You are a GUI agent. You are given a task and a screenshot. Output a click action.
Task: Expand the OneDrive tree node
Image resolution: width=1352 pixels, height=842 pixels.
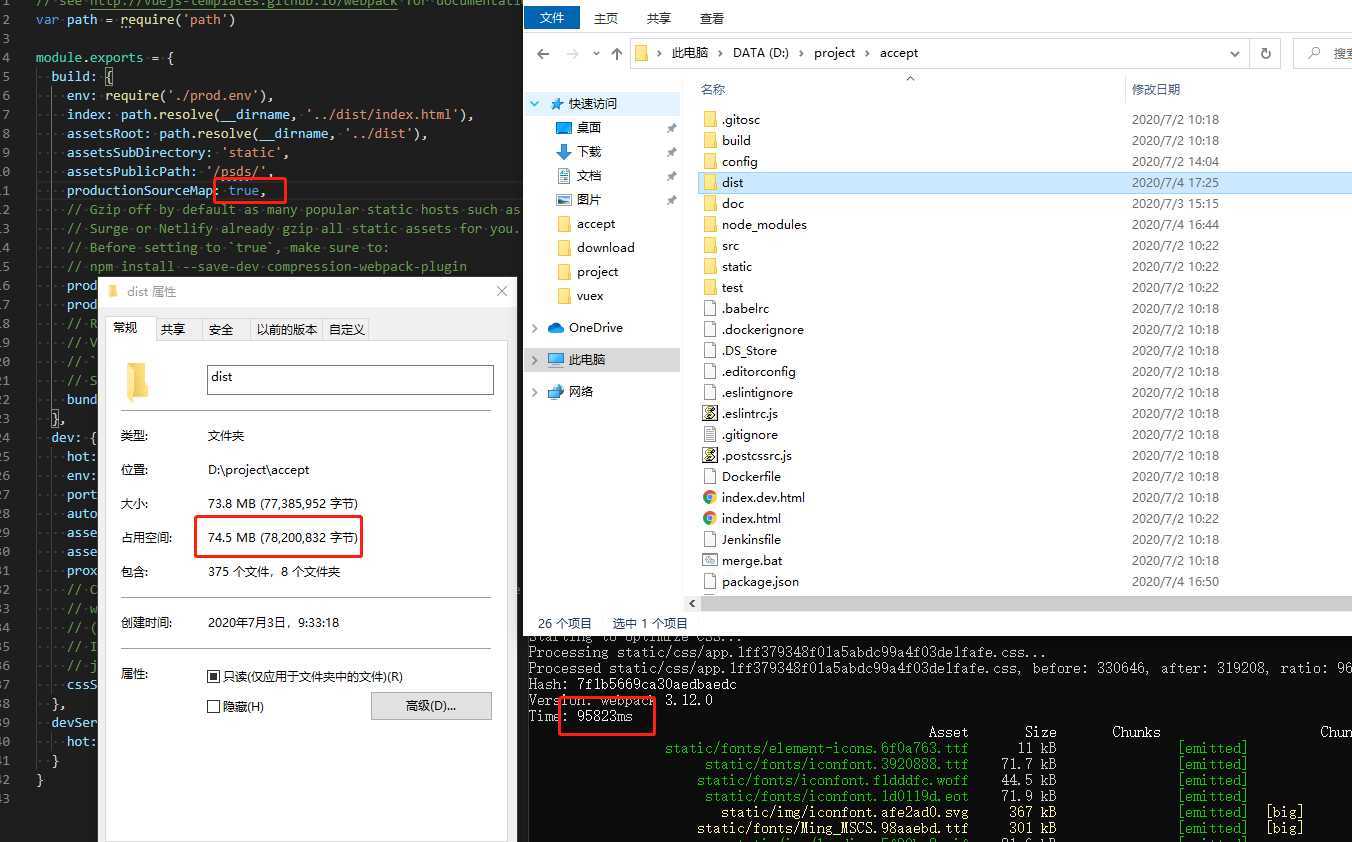(535, 328)
